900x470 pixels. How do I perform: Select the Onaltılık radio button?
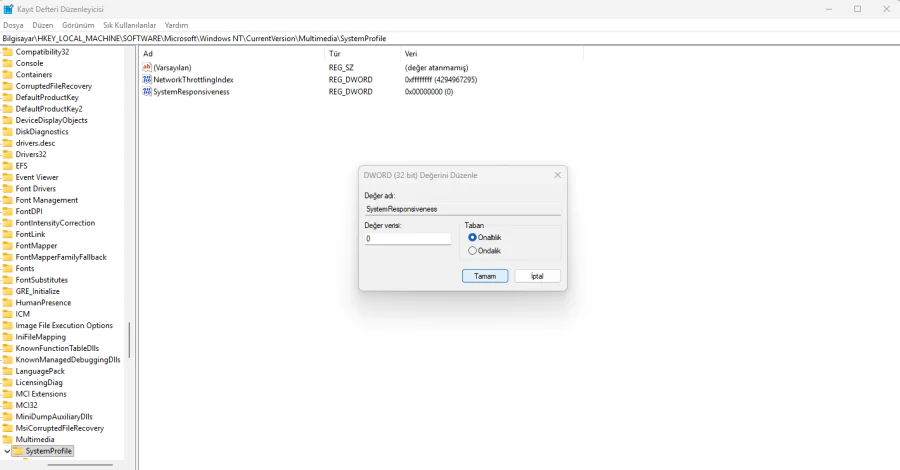472,237
